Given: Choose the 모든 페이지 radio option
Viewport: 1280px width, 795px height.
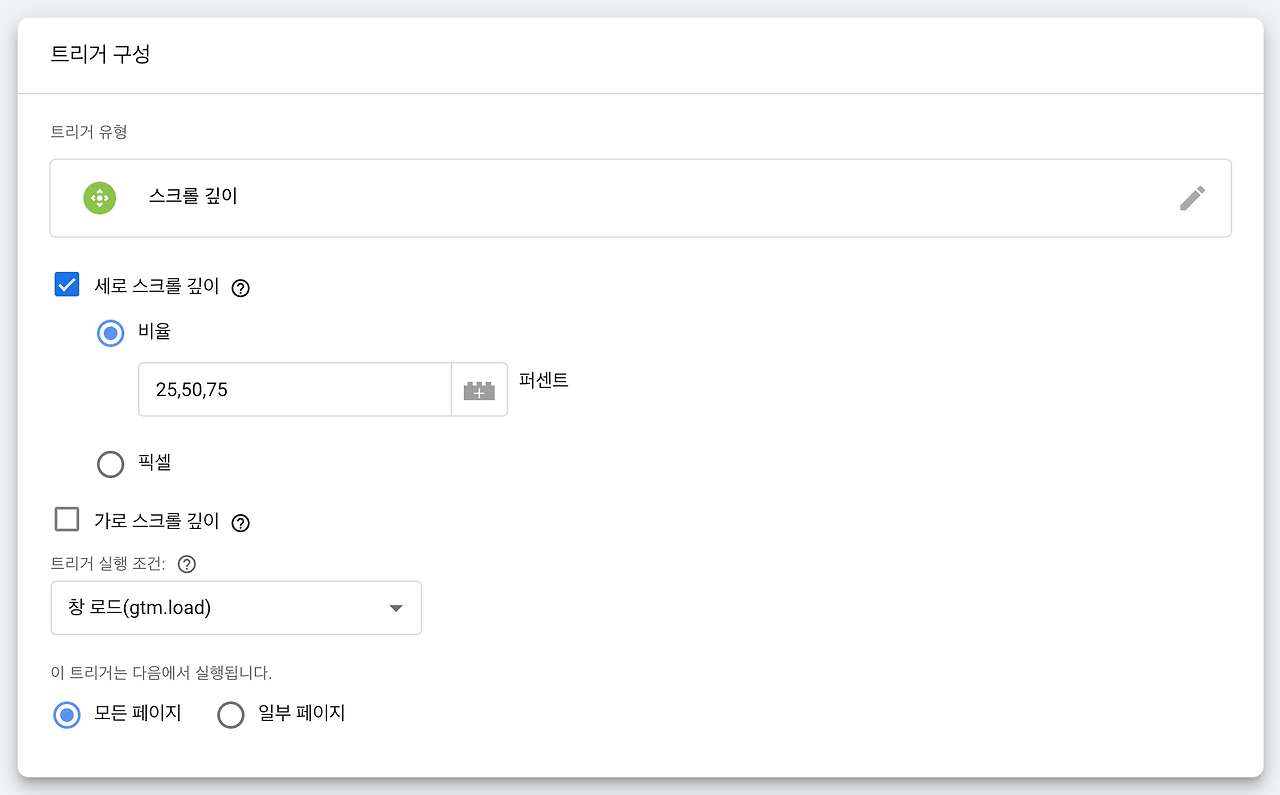Looking at the screenshot, I should pyautogui.click(x=67, y=715).
